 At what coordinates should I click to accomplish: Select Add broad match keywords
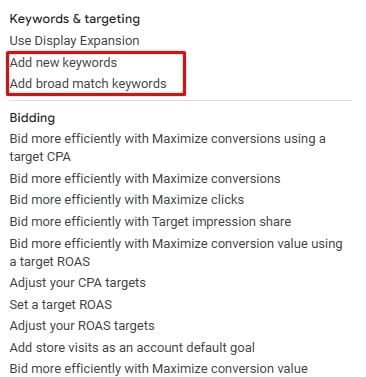(88, 83)
